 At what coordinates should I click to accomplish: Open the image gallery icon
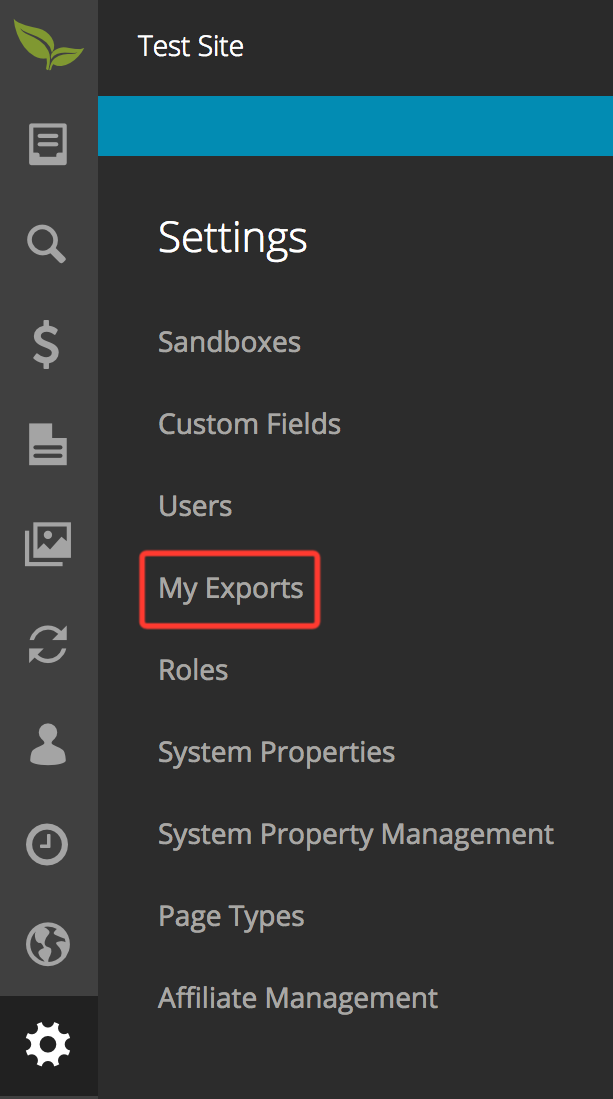pos(48,543)
